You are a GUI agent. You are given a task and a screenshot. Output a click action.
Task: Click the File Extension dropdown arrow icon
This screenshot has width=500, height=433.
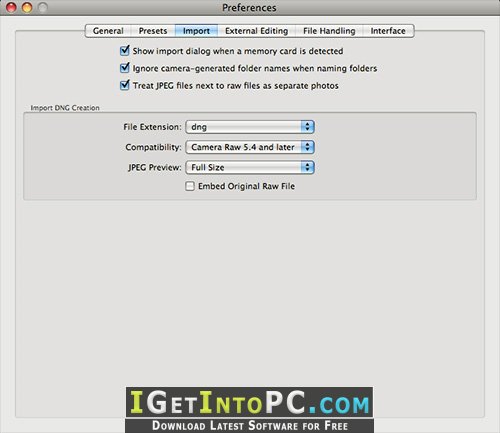307,127
